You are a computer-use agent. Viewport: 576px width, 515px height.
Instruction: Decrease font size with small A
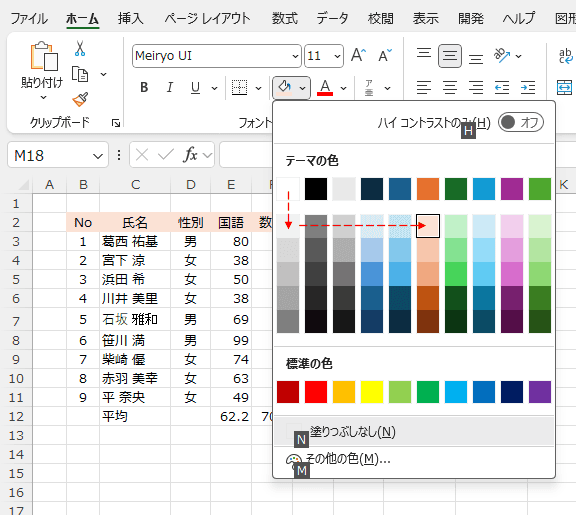click(385, 56)
